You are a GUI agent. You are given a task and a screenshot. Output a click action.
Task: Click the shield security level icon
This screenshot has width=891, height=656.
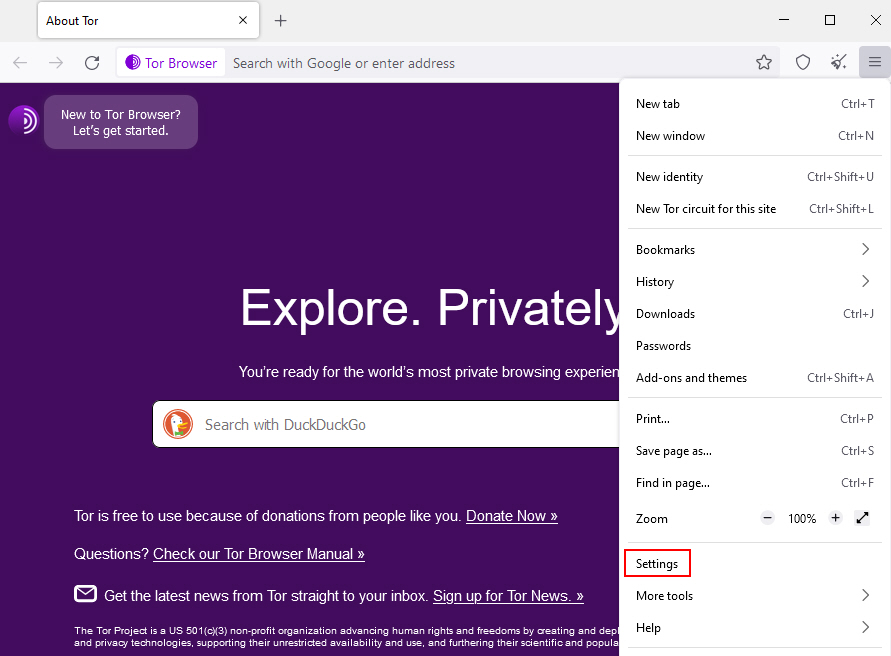(x=802, y=62)
